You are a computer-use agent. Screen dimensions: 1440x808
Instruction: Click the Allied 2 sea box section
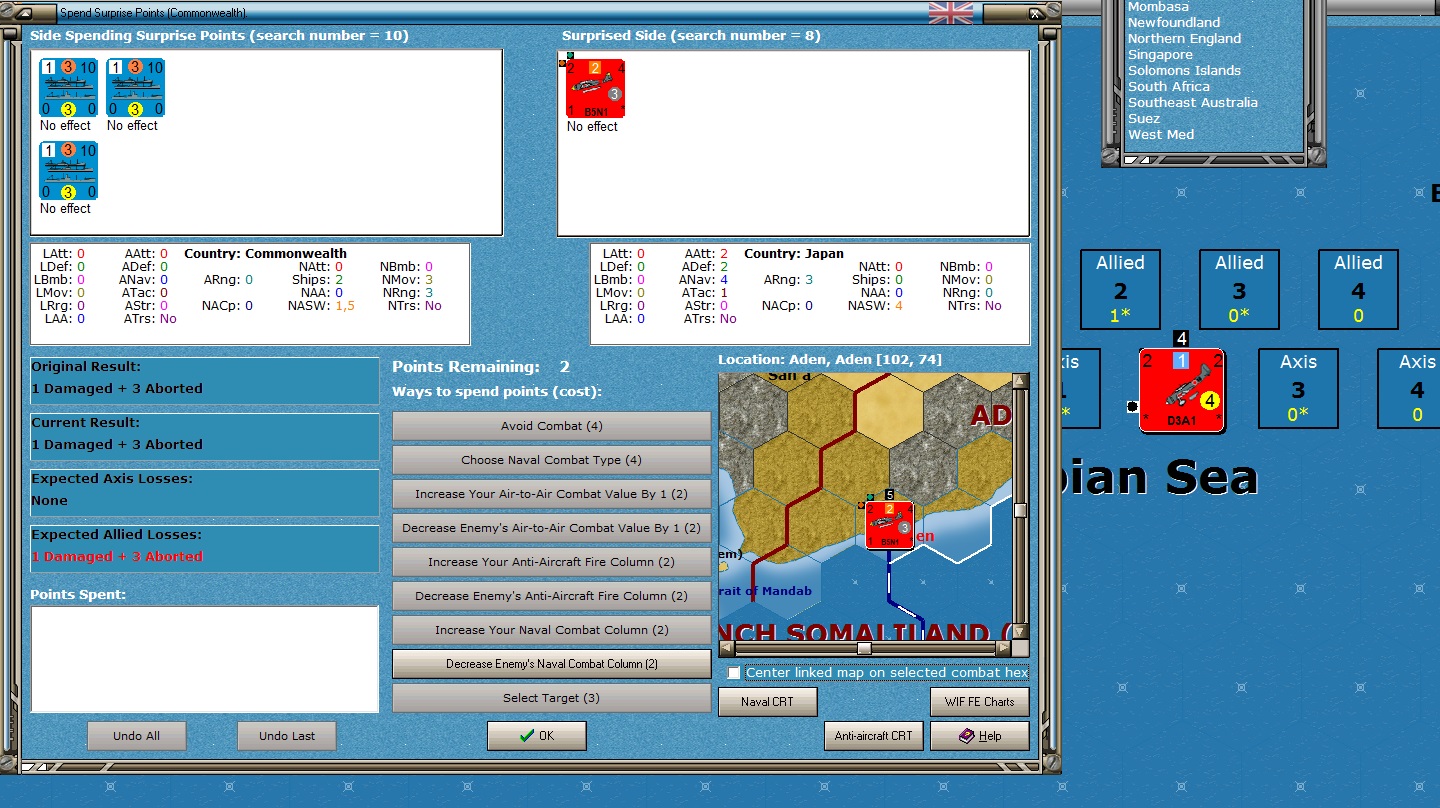[x=1120, y=289]
